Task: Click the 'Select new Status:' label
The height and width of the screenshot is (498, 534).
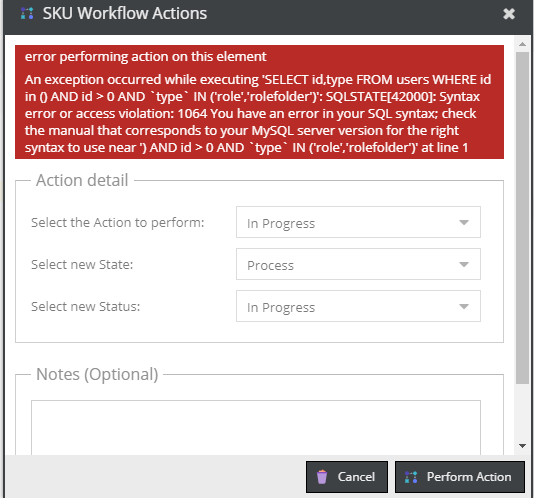Action: [85, 307]
